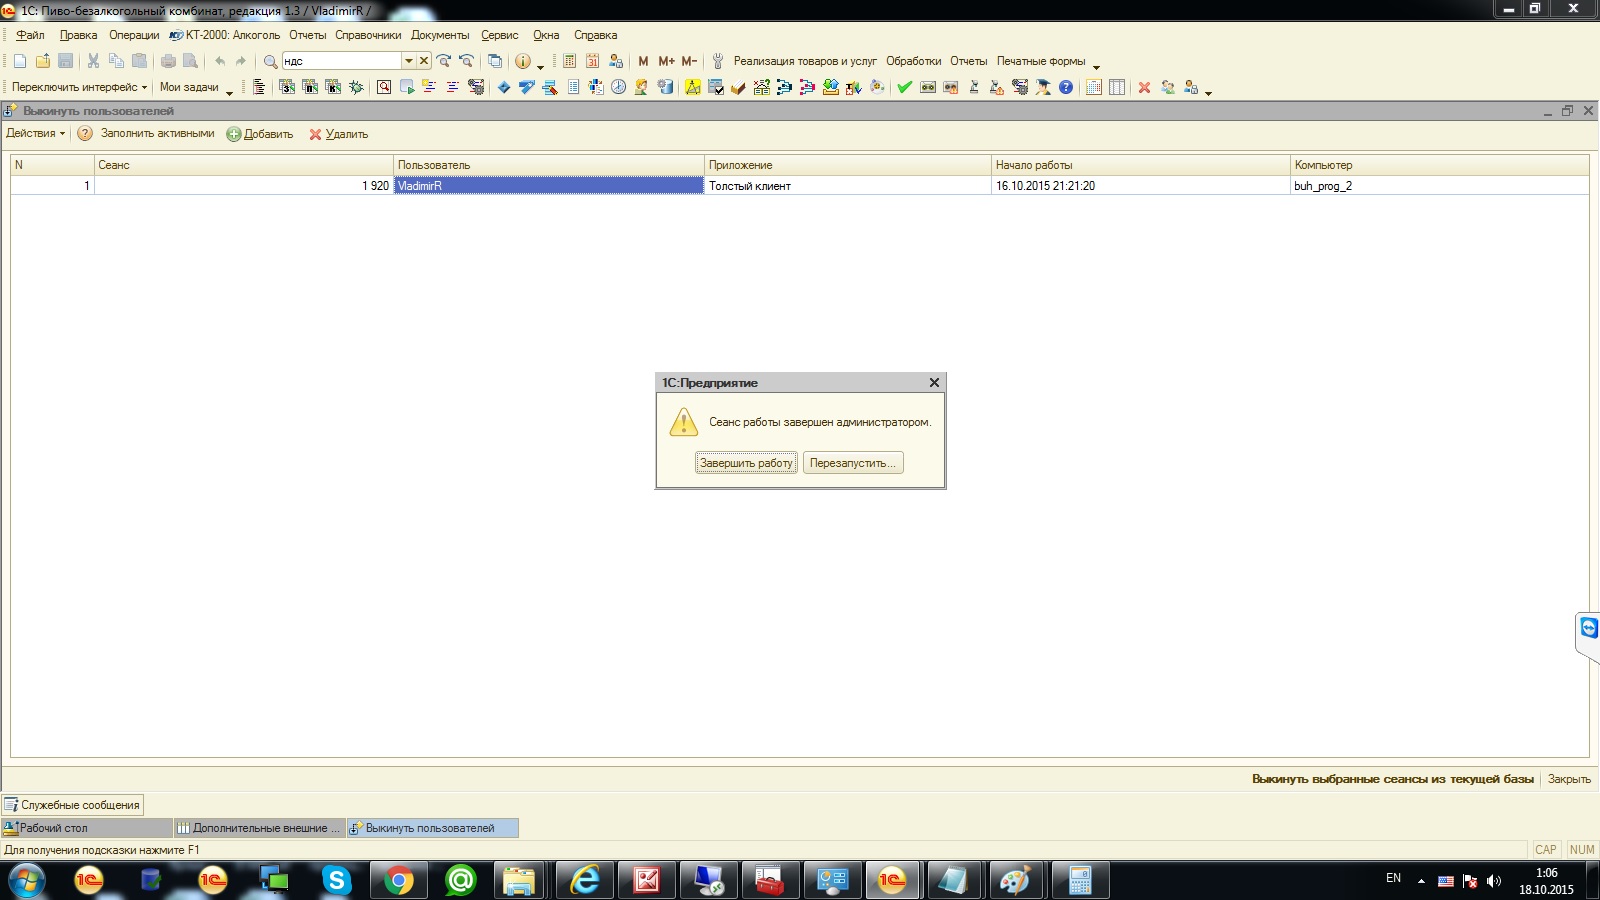Open Internet Explorer from the taskbar
Image resolution: width=1600 pixels, height=900 pixels.
pyautogui.click(x=584, y=881)
